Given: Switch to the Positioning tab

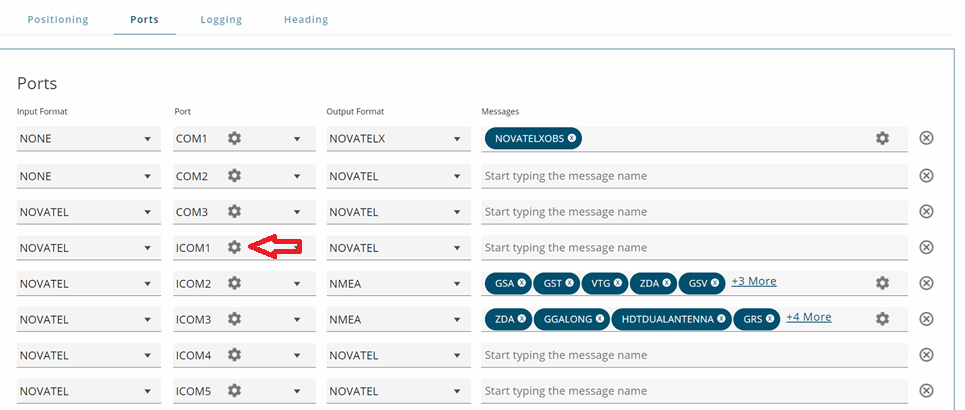Looking at the screenshot, I should [x=58, y=20].
